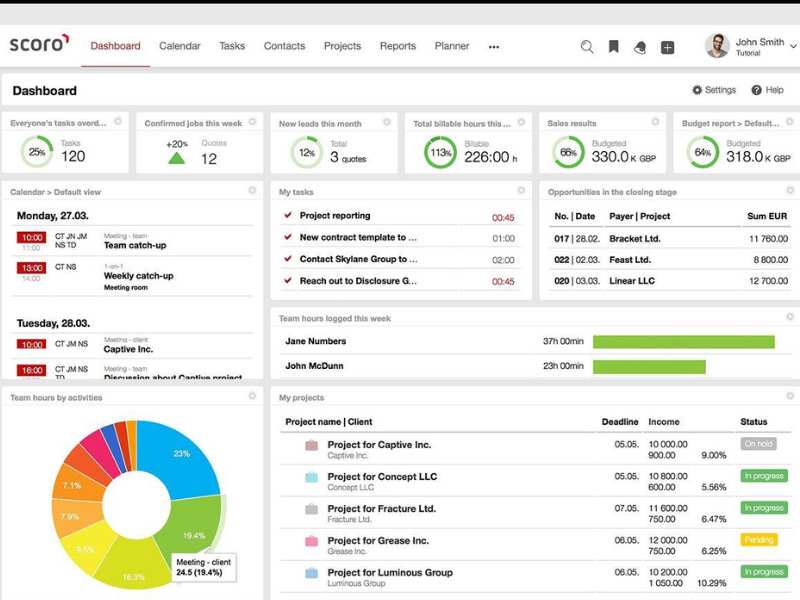Open the search magnifier icon
The image size is (800, 600).
click(587, 47)
